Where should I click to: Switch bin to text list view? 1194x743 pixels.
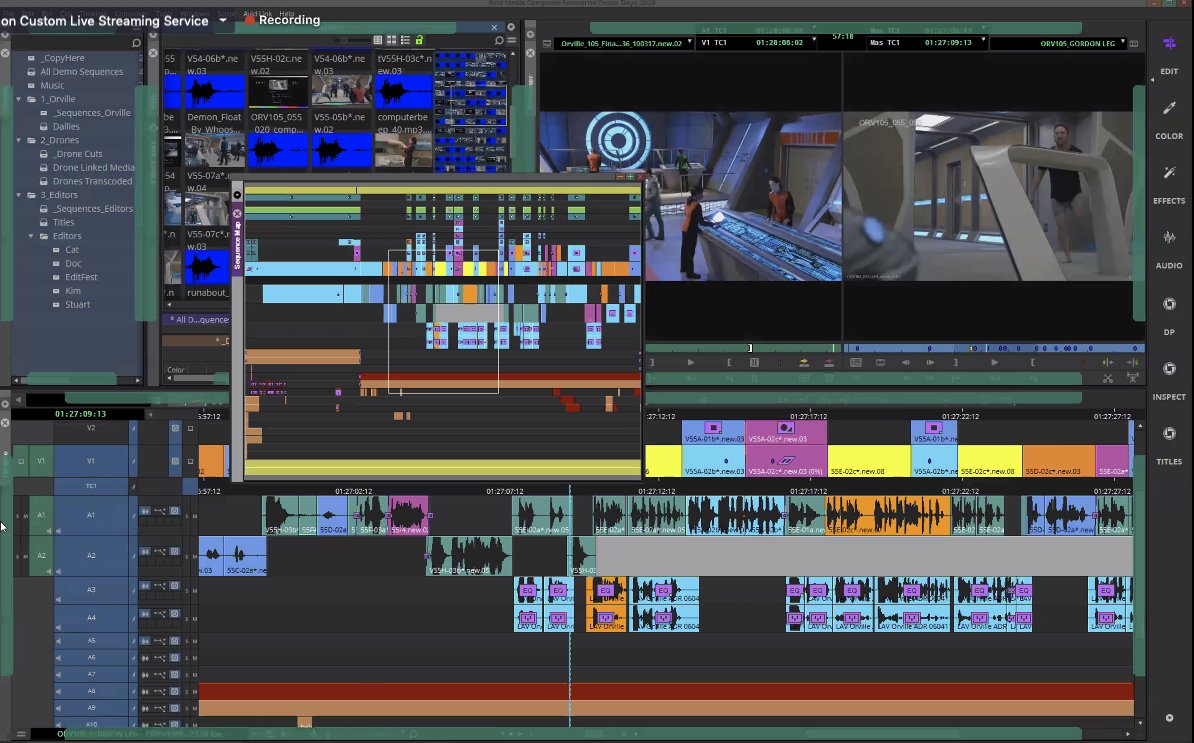tap(378, 40)
